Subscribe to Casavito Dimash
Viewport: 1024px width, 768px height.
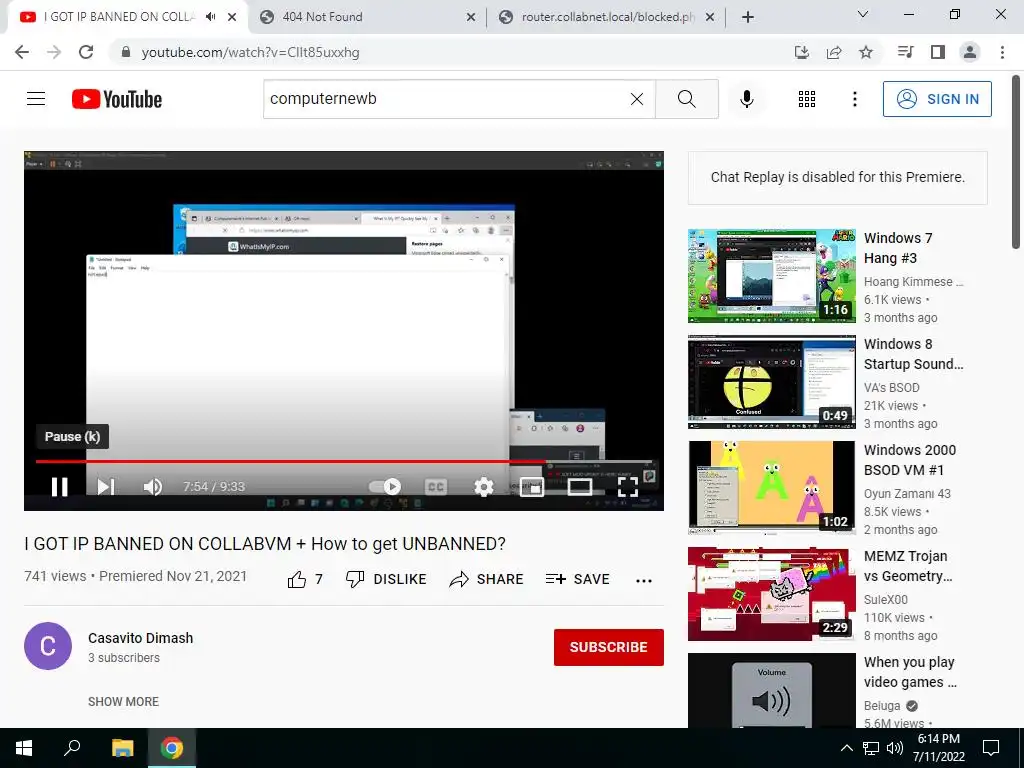coord(609,647)
